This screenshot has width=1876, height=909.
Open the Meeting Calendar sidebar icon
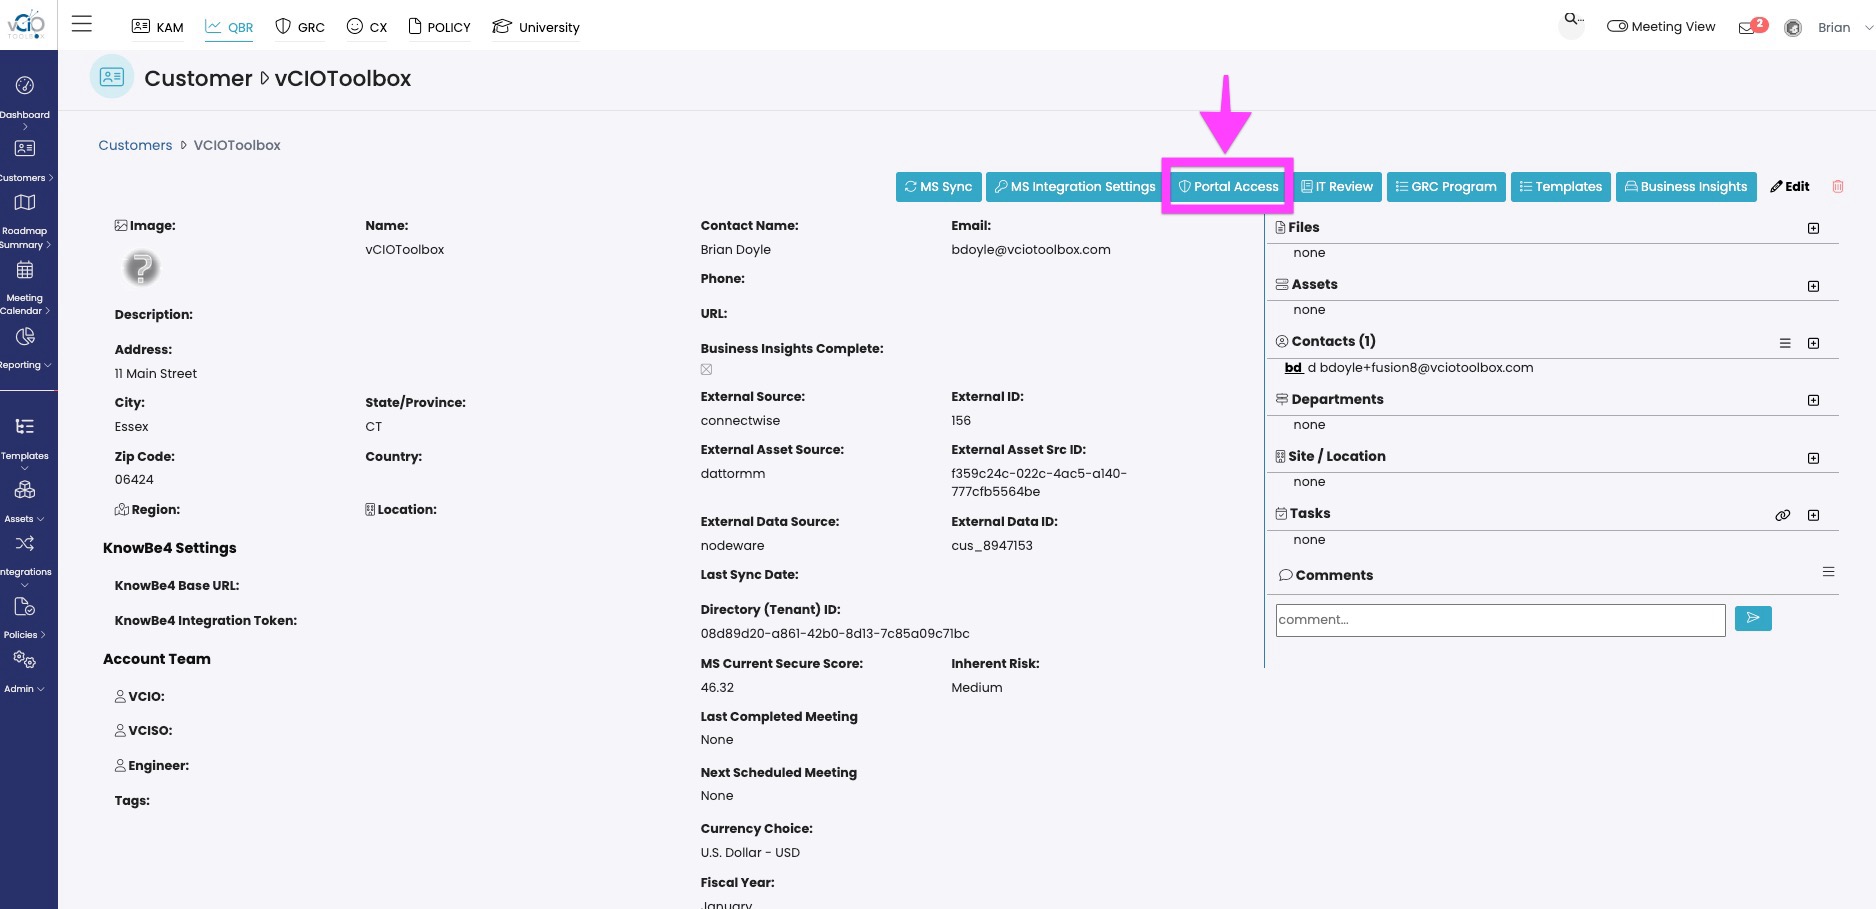pyautogui.click(x=25, y=270)
